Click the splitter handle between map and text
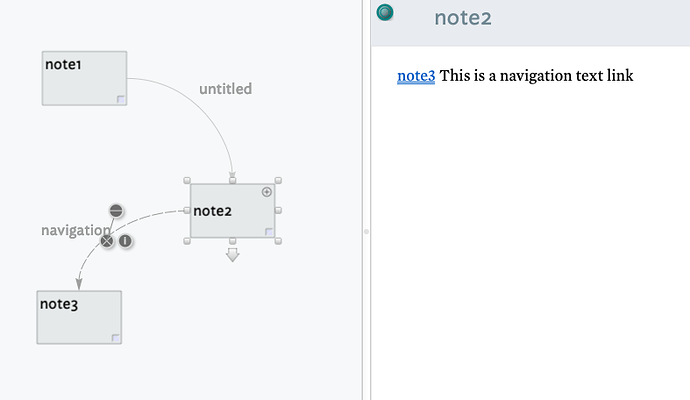This screenshot has height=400, width=690. [x=366, y=231]
